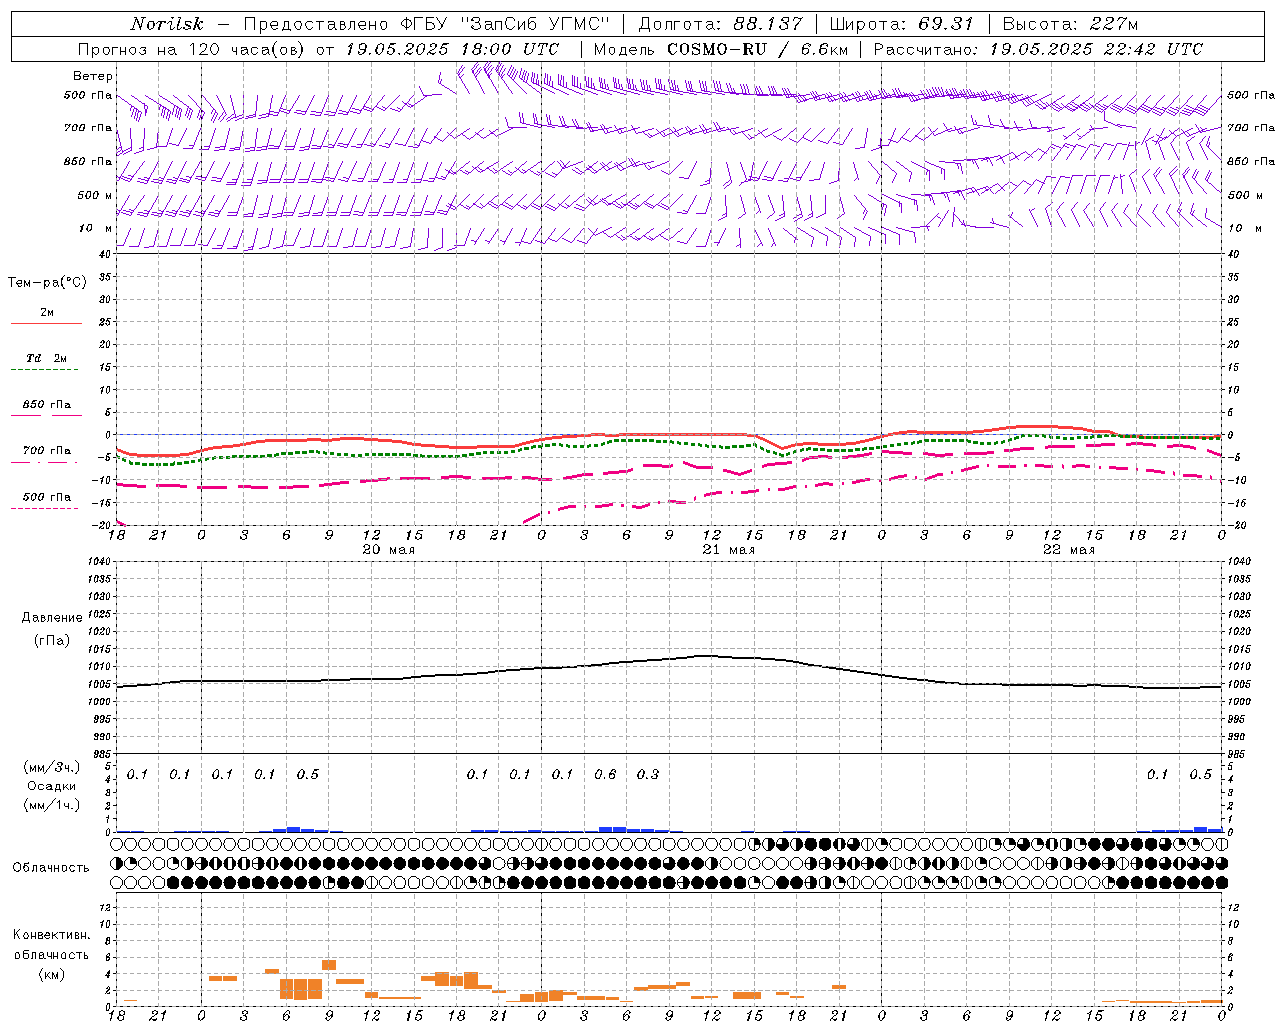Click the 'Давление' pressure panel label
1280x1024 pixels.
pyautogui.click(x=52, y=618)
